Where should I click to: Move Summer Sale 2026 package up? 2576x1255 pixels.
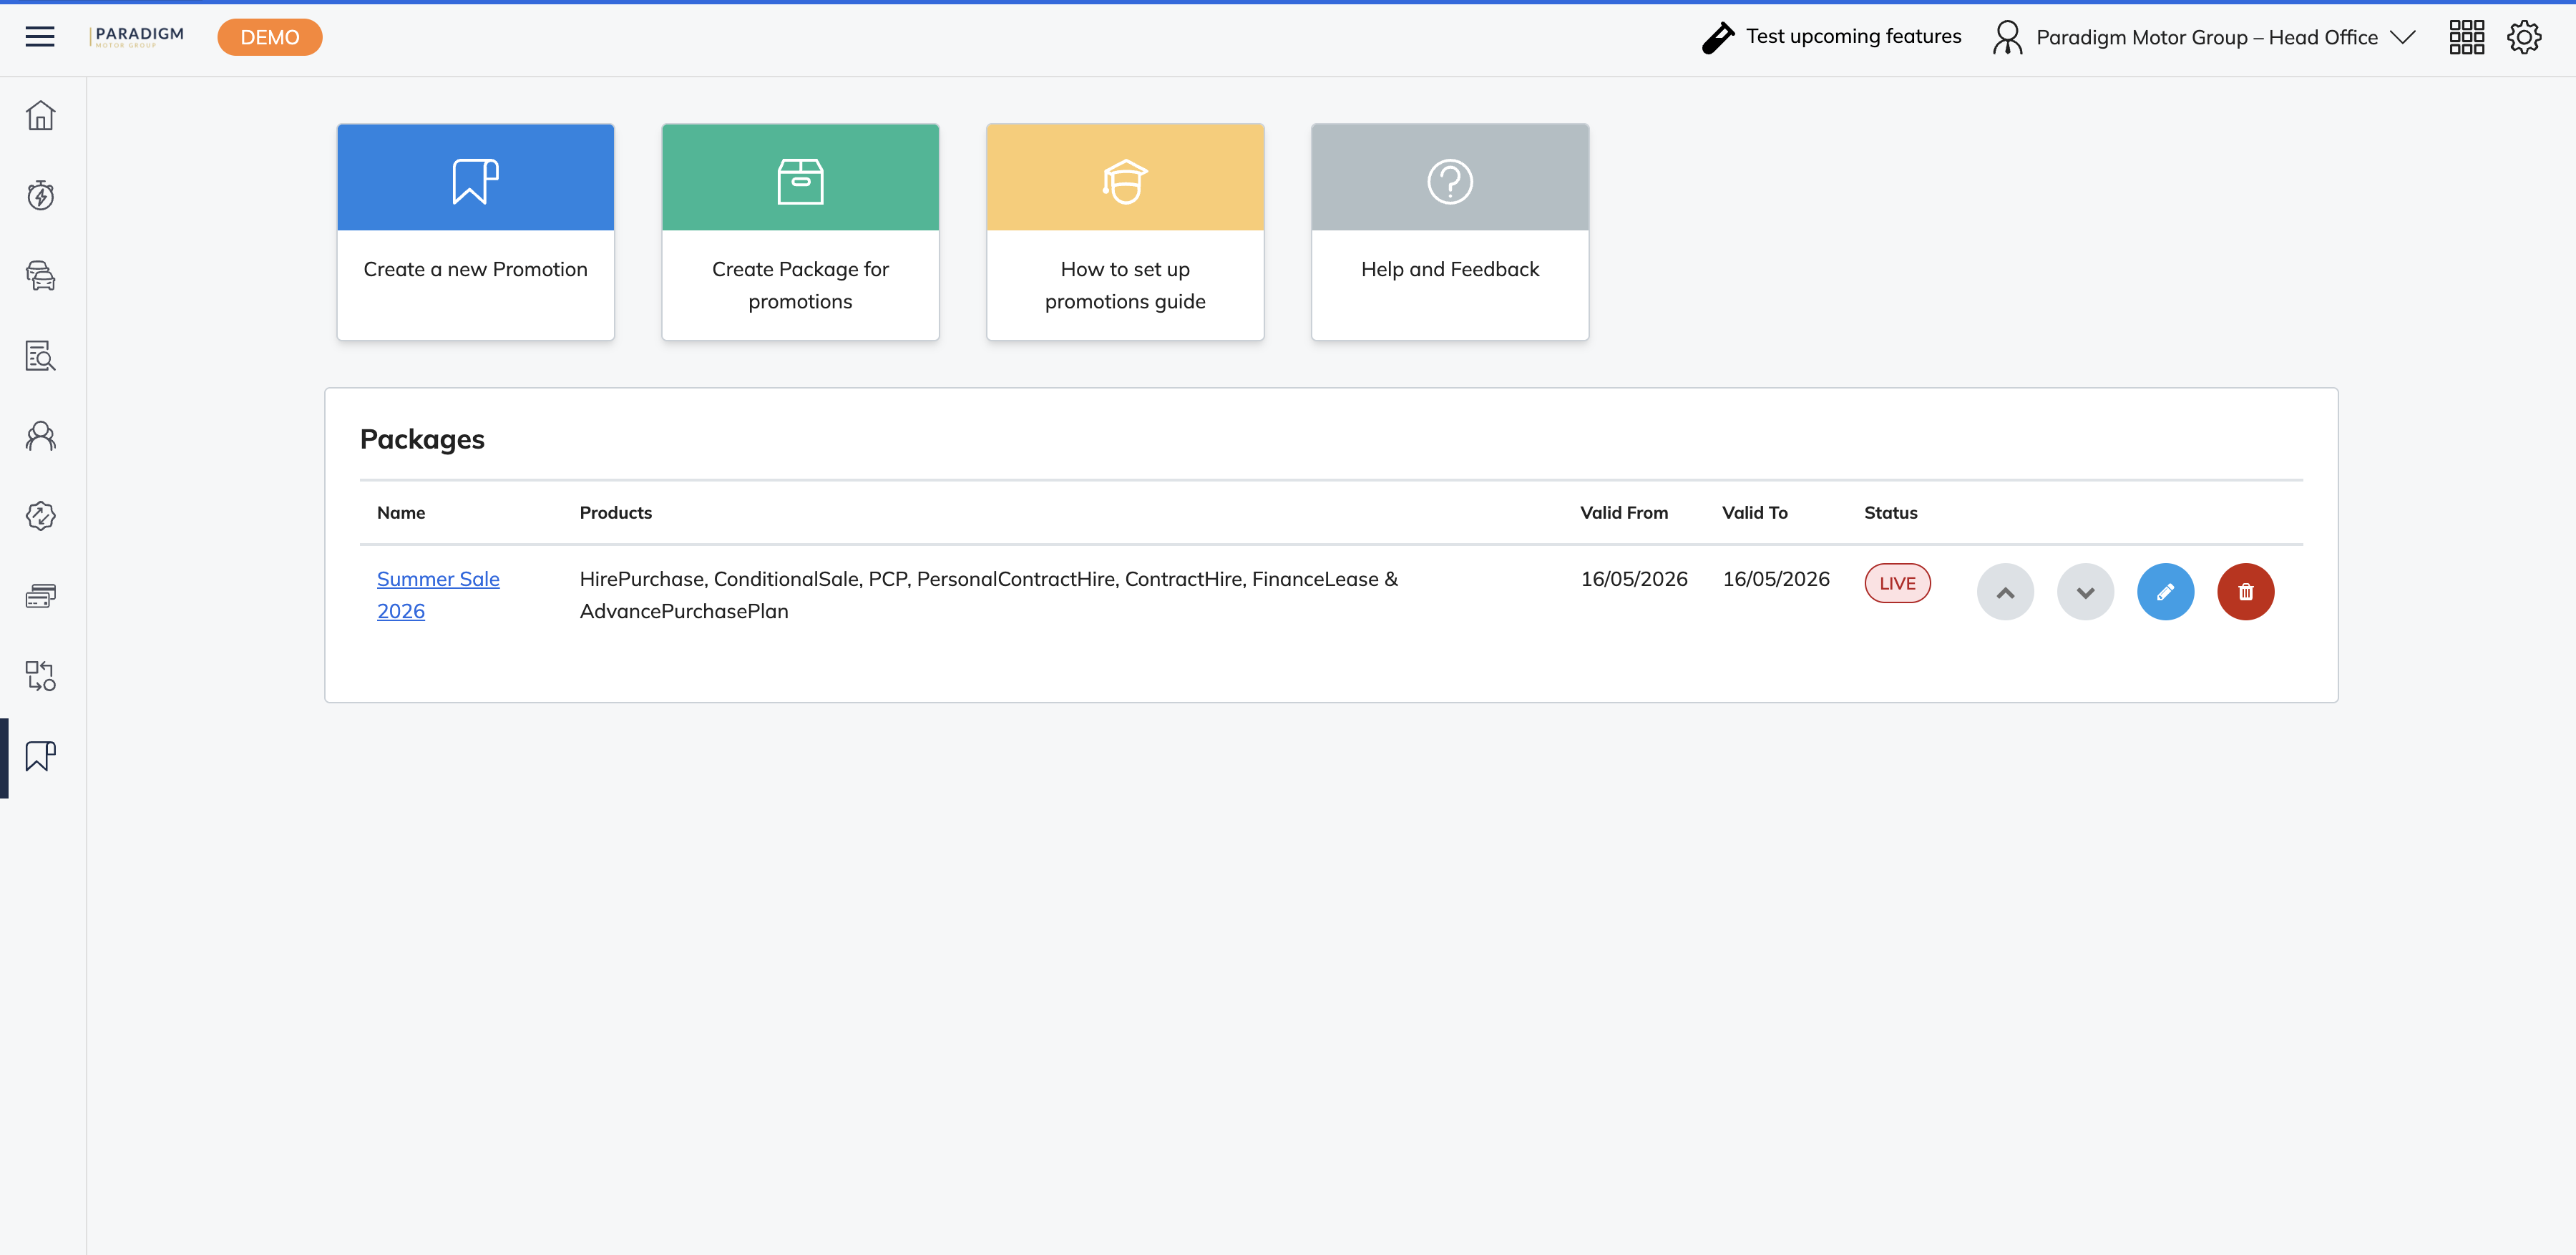coord(2005,592)
